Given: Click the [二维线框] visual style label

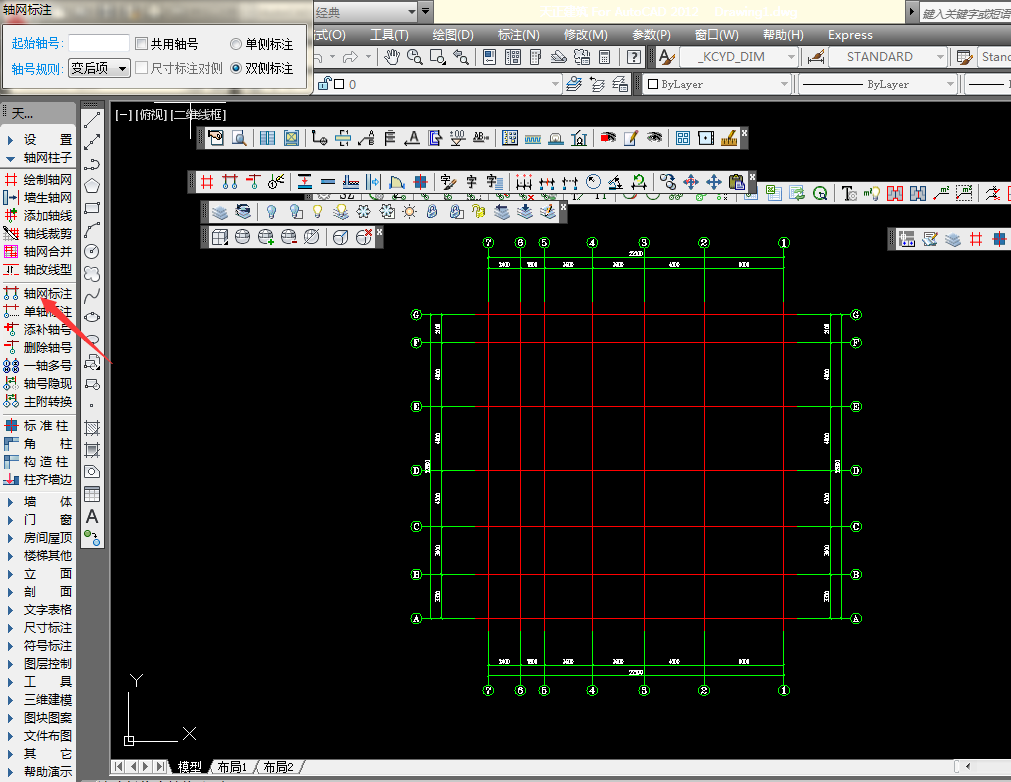Looking at the screenshot, I should [x=198, y=115].
